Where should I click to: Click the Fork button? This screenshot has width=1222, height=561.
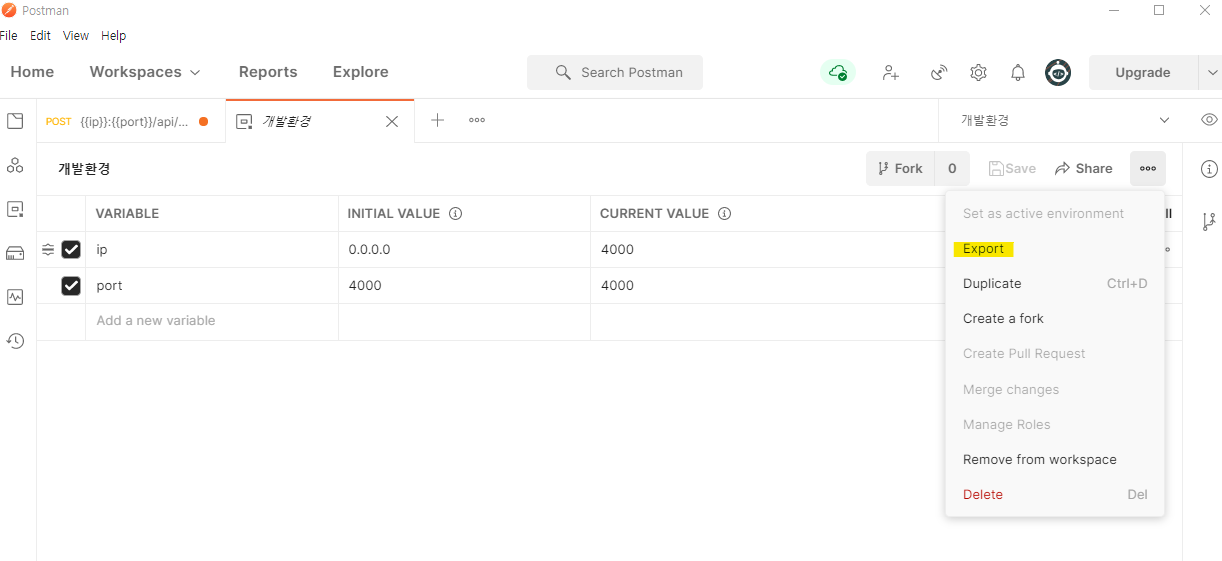coord(900,169)
